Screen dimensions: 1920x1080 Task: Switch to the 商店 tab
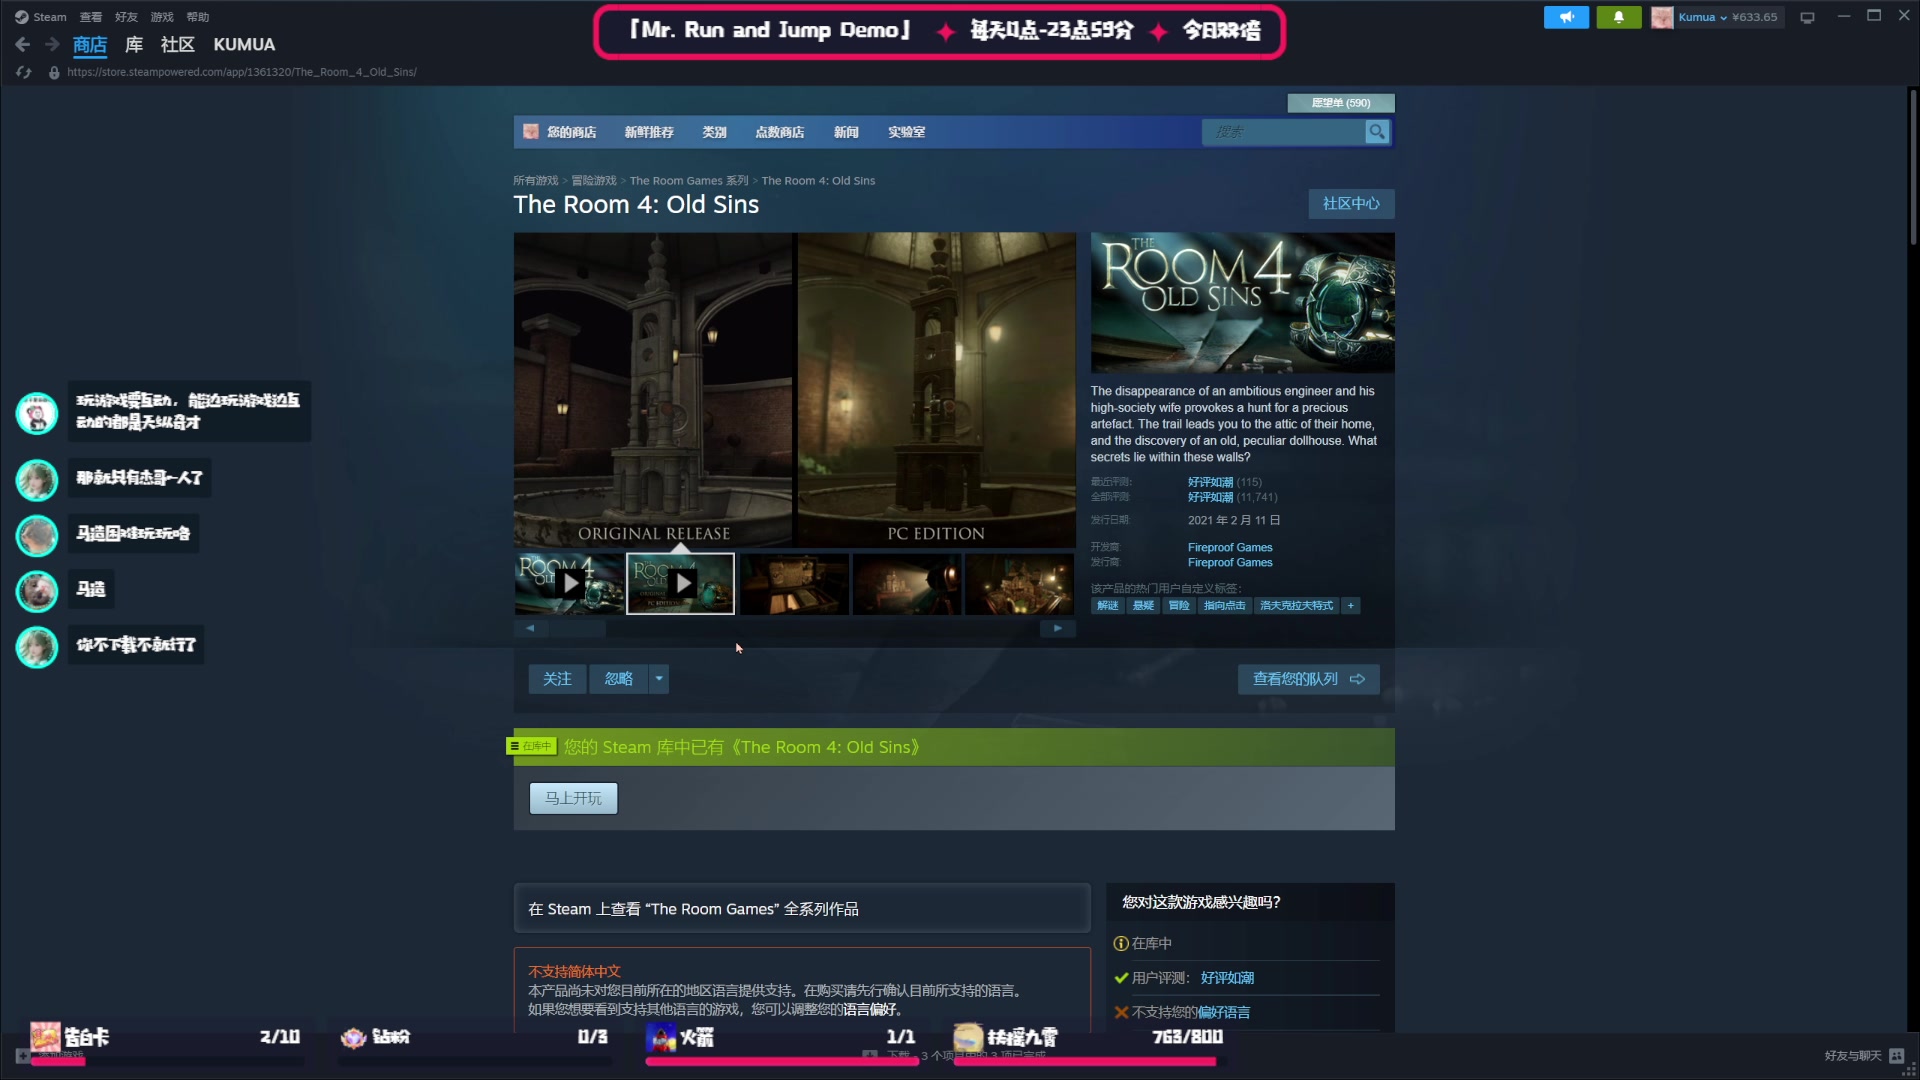point(90,45)
